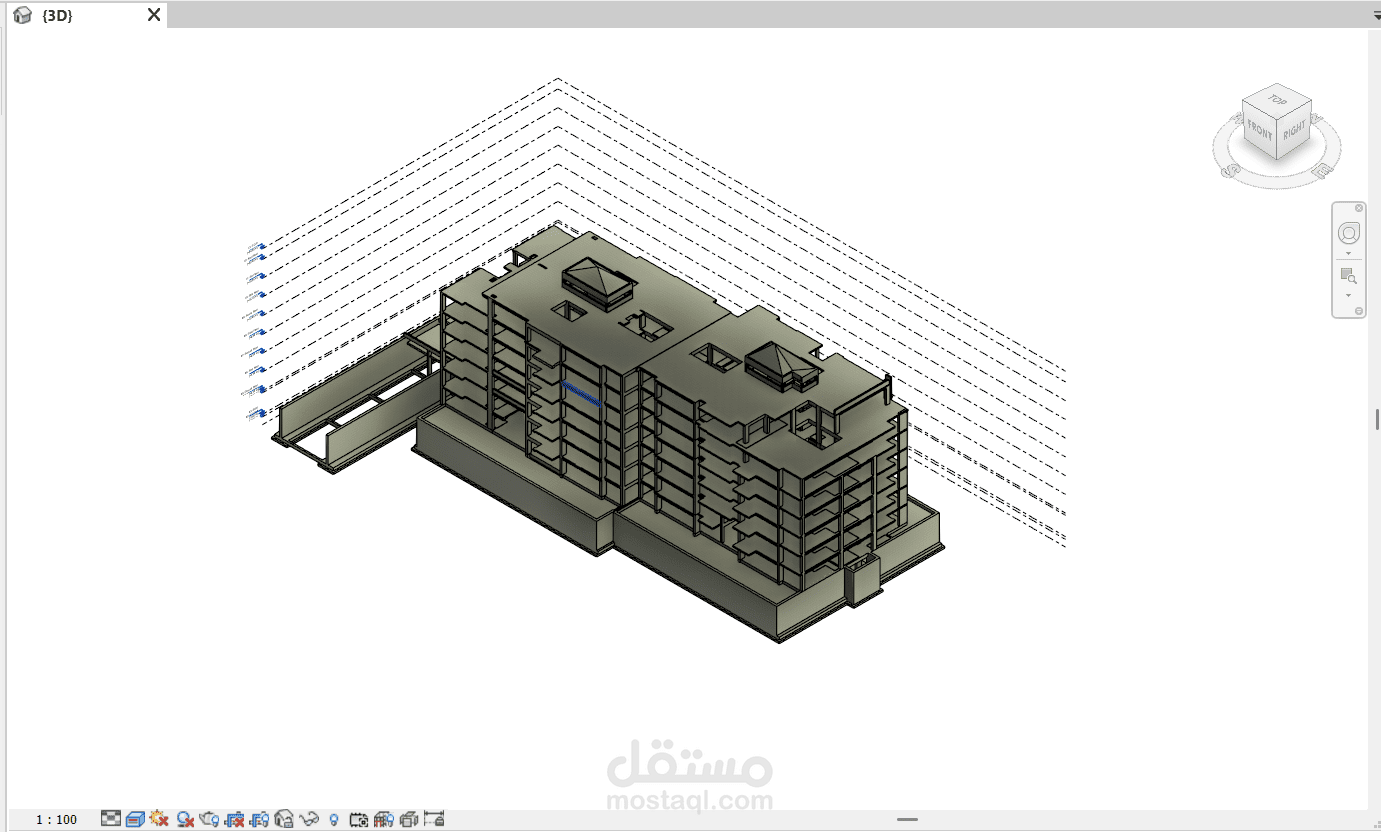Toggle Highlight Displacement Sets icon
Image resolution: width=1381 pixels, height=832 pixels.
(409, 820)
